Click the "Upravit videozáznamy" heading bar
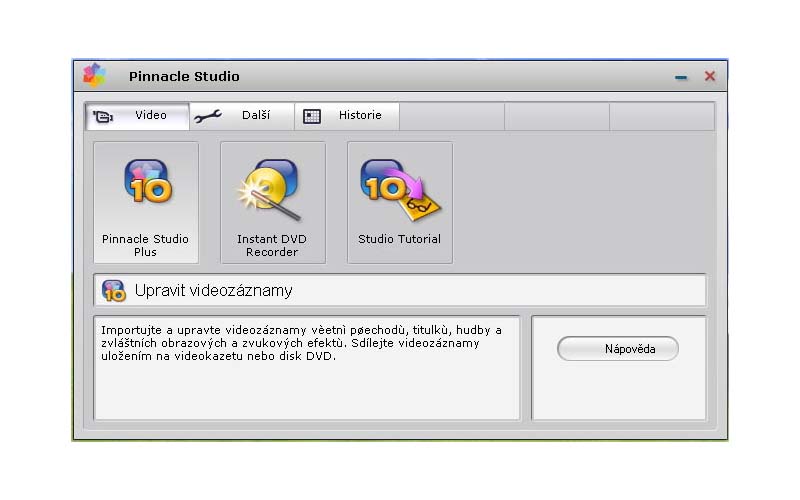Viewport: 800px width, 500px height. [x=400, y=291]
